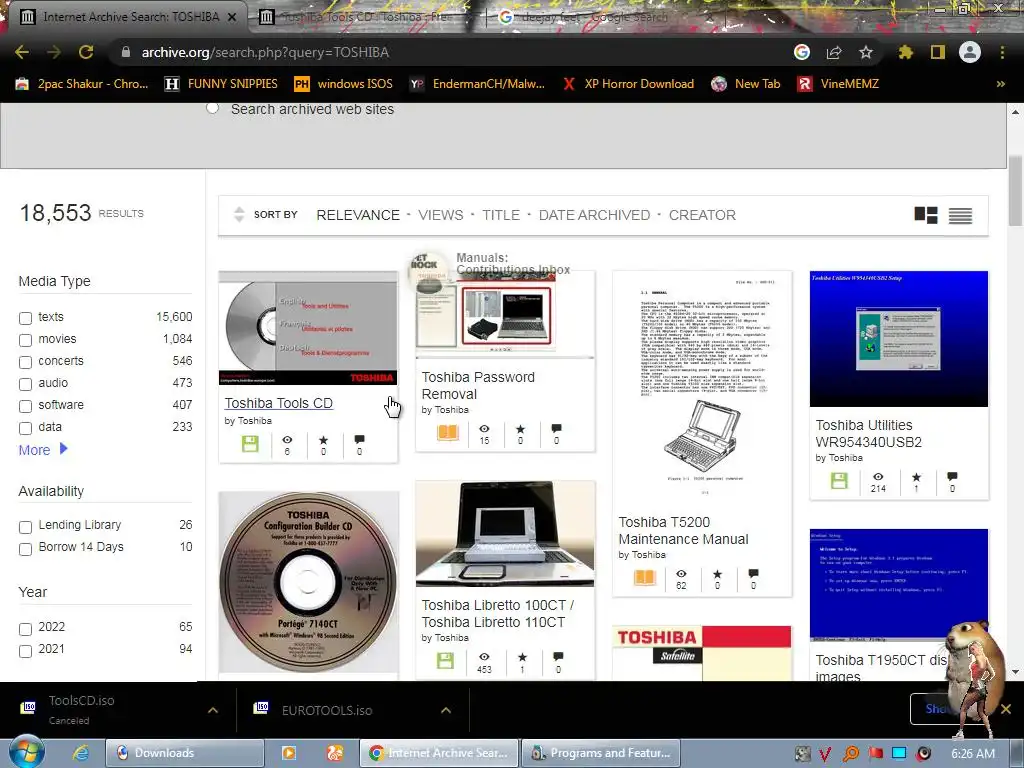Image resolution: width=1024 pixels, height=768 pixels.
Task: Switch to list view layout
Action: click(x=961, y=216)
